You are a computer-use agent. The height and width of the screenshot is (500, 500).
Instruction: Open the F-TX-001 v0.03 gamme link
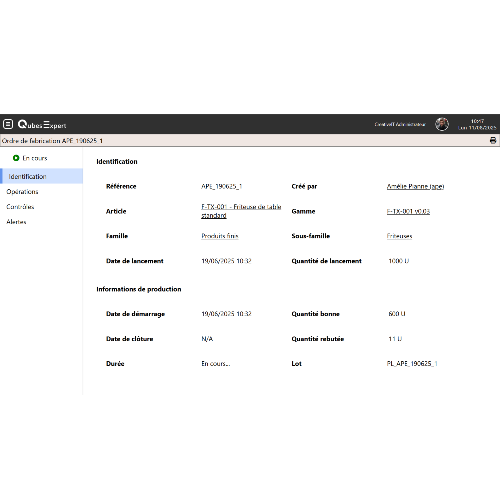point(408,211)
